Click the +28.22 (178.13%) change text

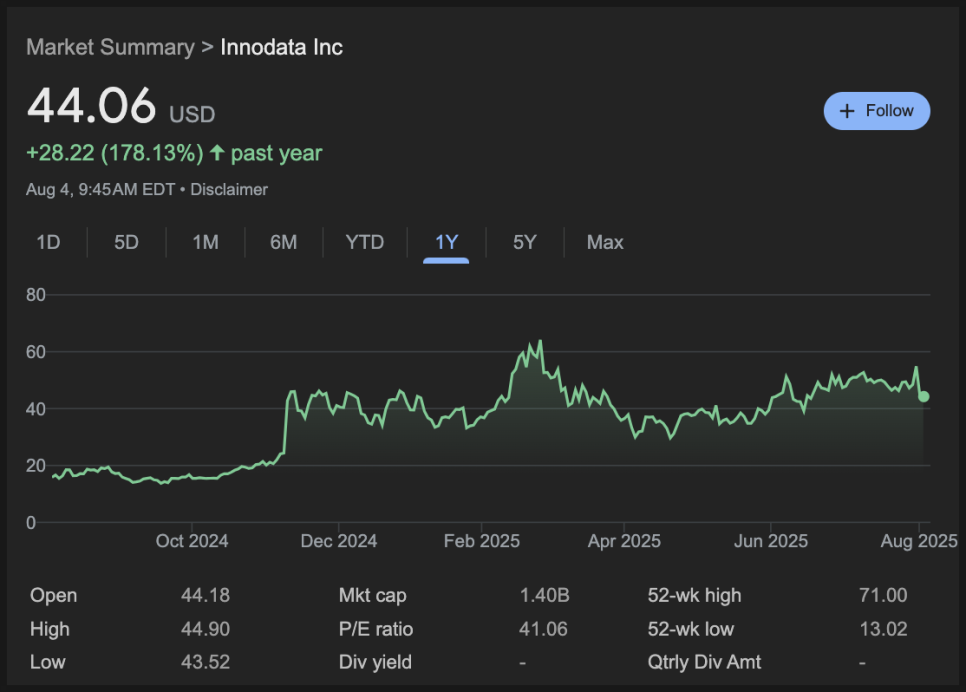(x=115, y=153)
